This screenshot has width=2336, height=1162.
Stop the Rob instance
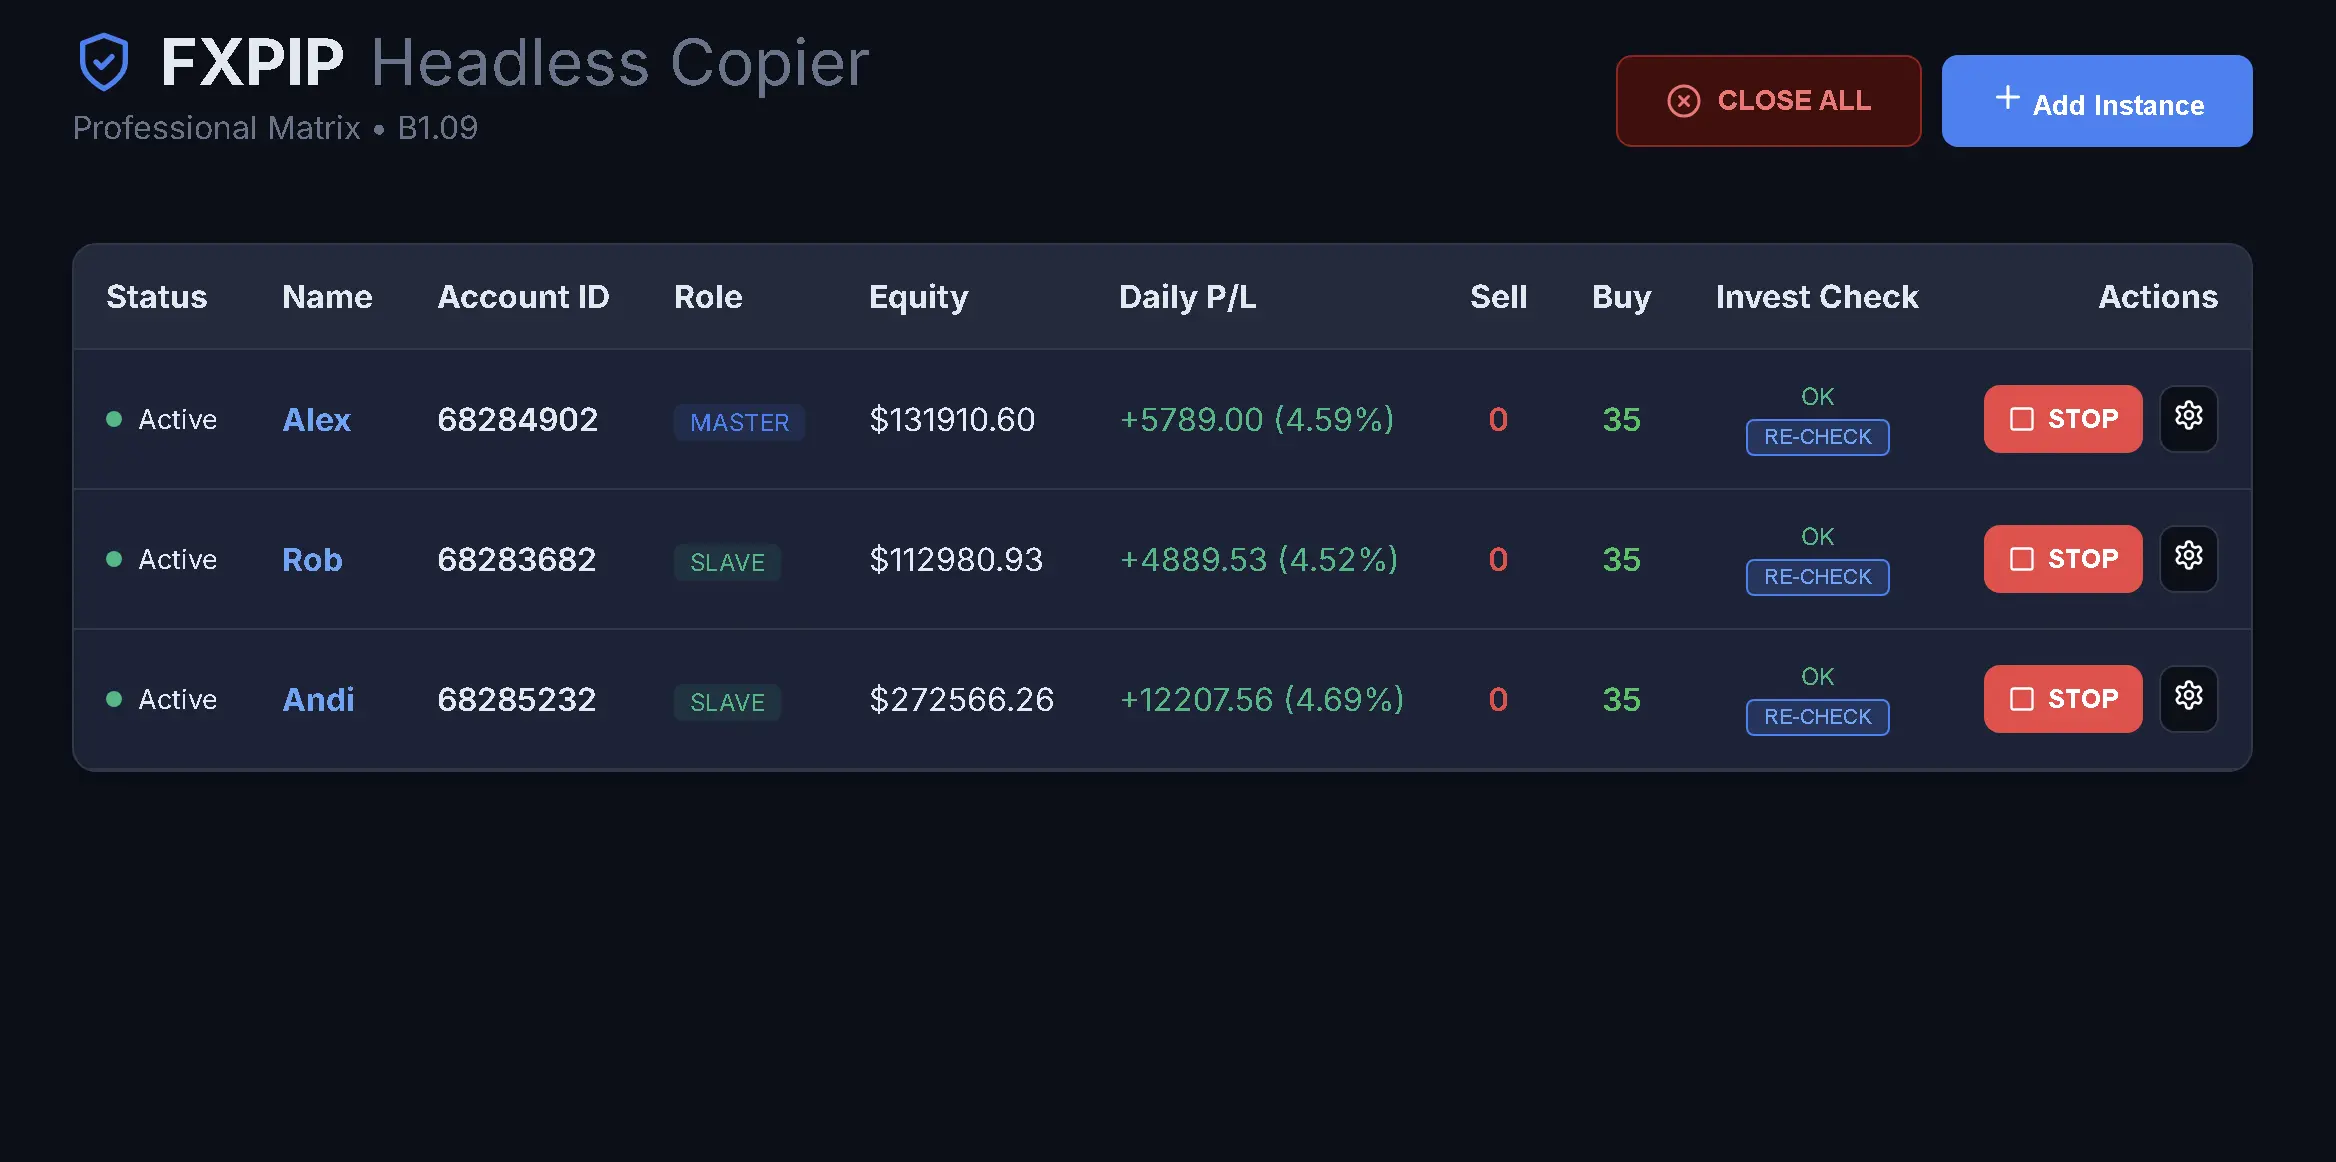[x=2063, y=559]
